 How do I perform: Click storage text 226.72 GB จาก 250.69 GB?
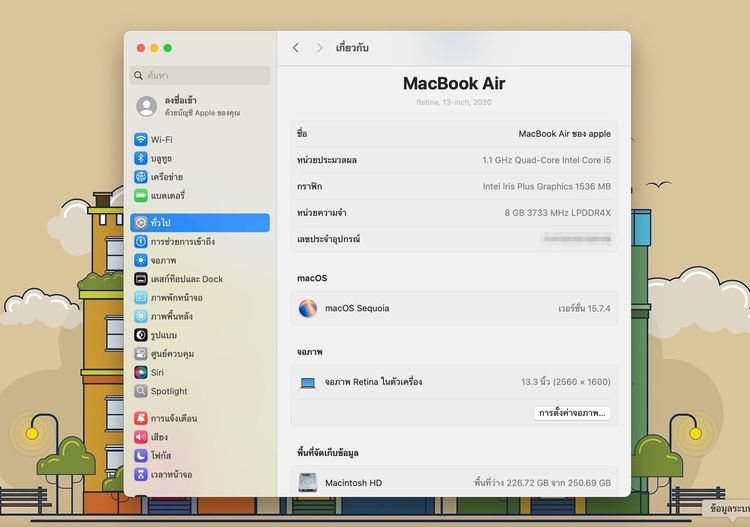(x=542, y=483)
